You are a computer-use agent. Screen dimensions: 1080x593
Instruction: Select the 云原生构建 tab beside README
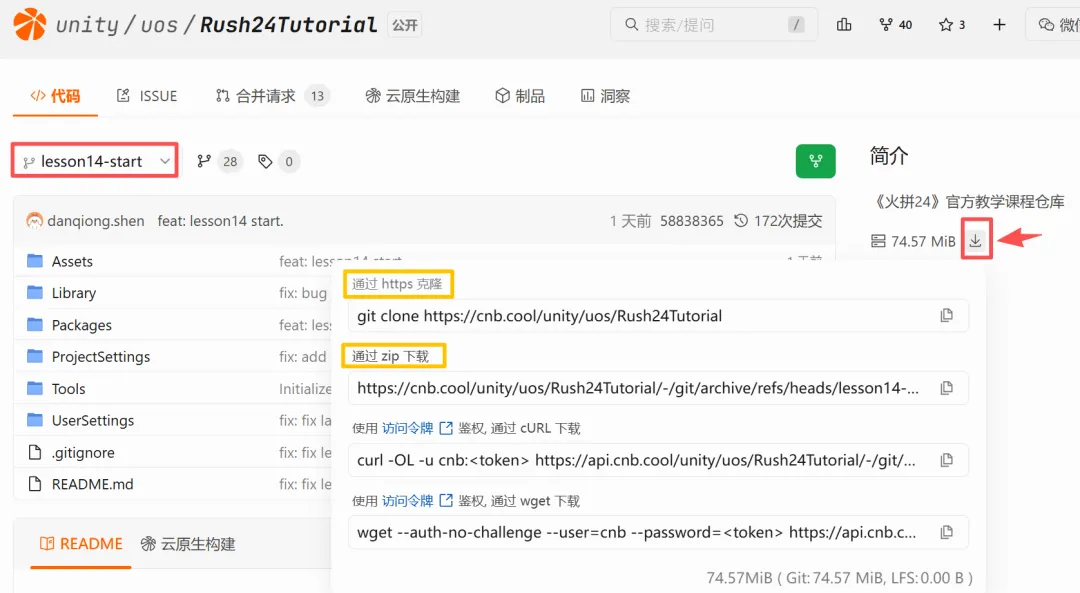click(188, 543)
